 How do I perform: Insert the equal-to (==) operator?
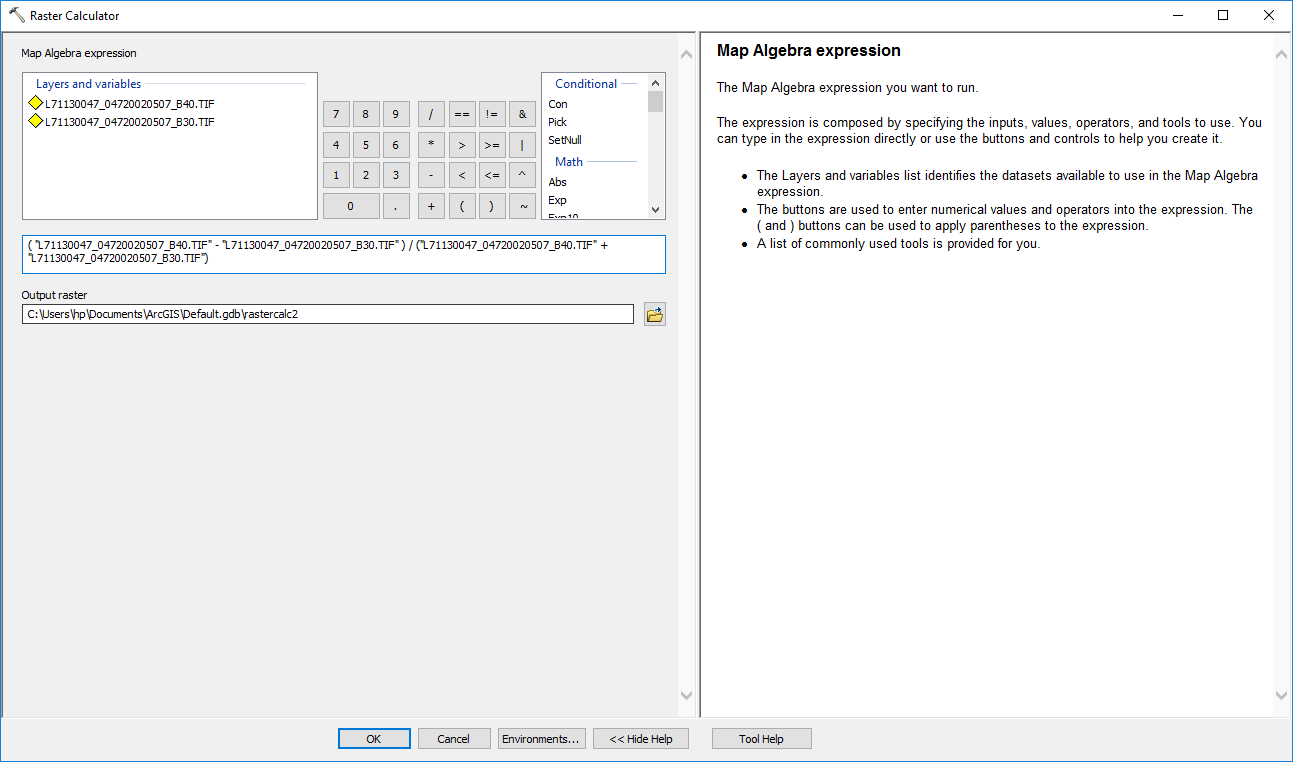[x=461, y=114]
